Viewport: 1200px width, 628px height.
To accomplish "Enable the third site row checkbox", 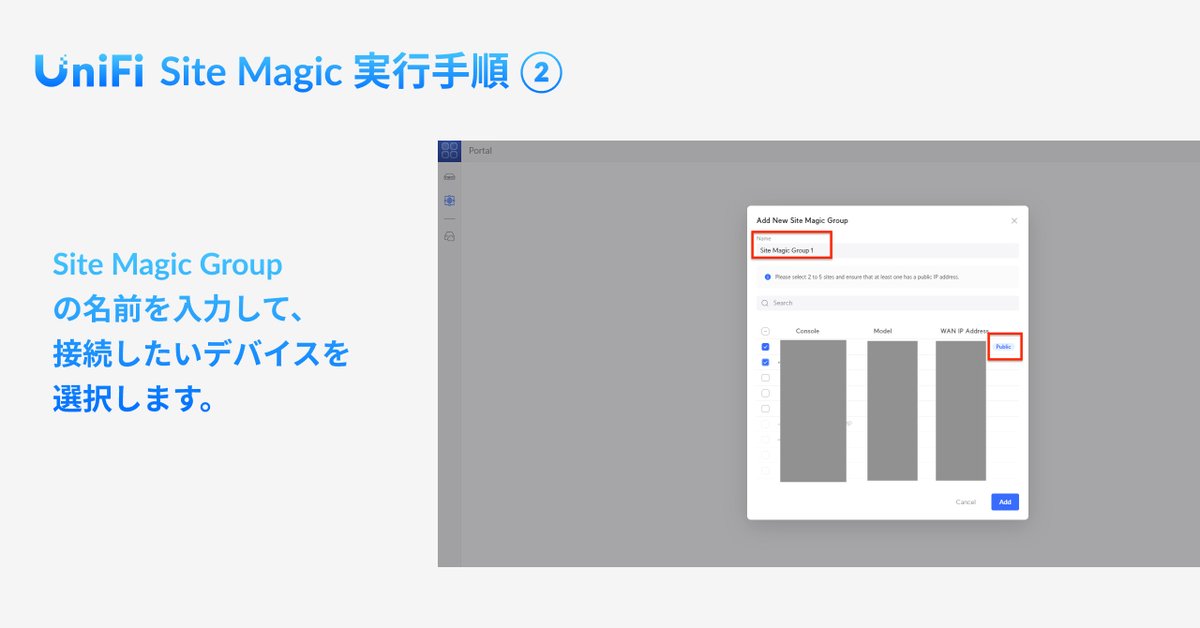I will click(765, 378).
